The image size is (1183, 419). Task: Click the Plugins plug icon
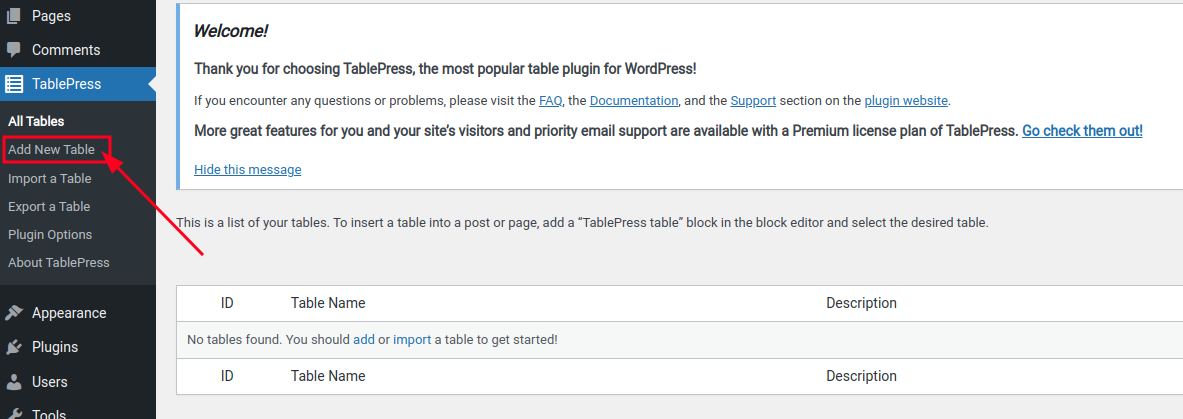pyautogui.click(x=14, y=347)
